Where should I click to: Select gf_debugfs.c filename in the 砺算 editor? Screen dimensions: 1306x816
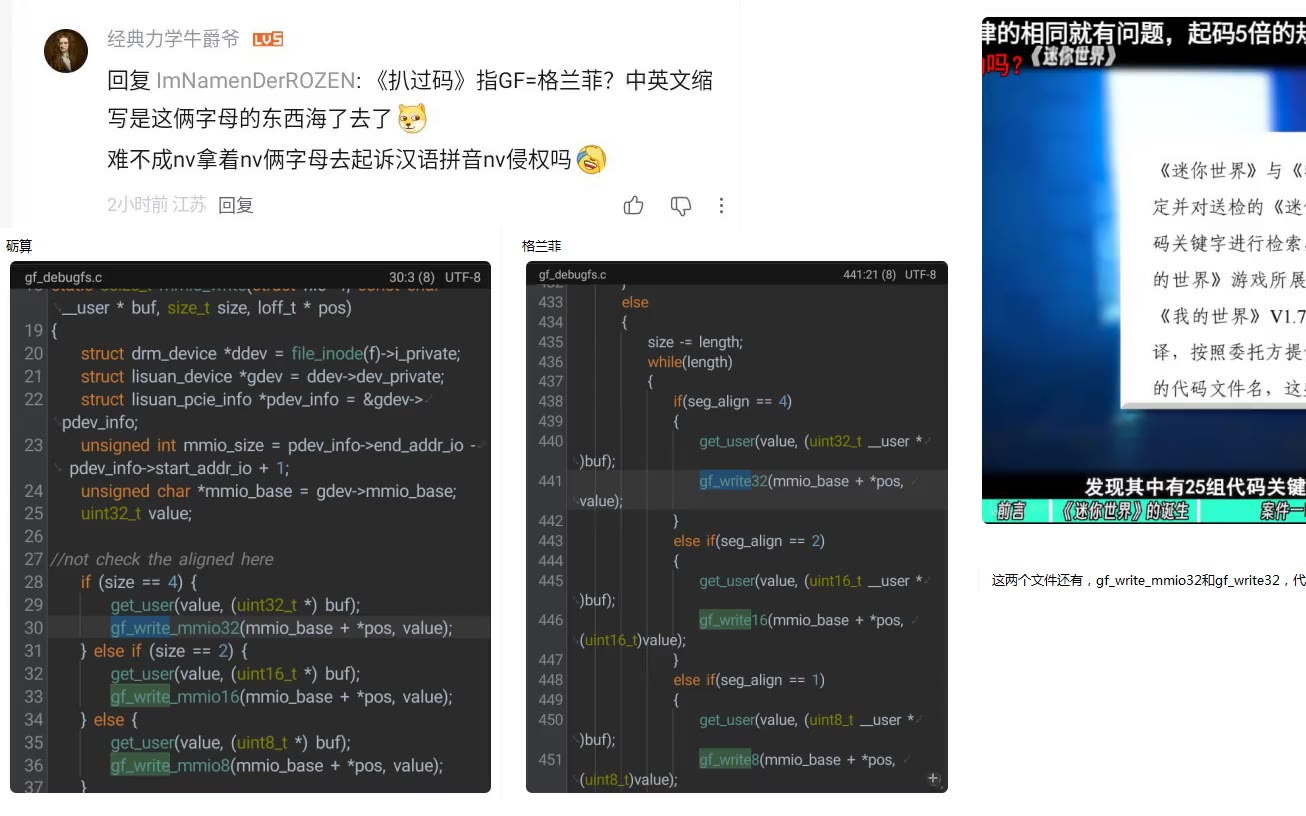pos(64,277)
